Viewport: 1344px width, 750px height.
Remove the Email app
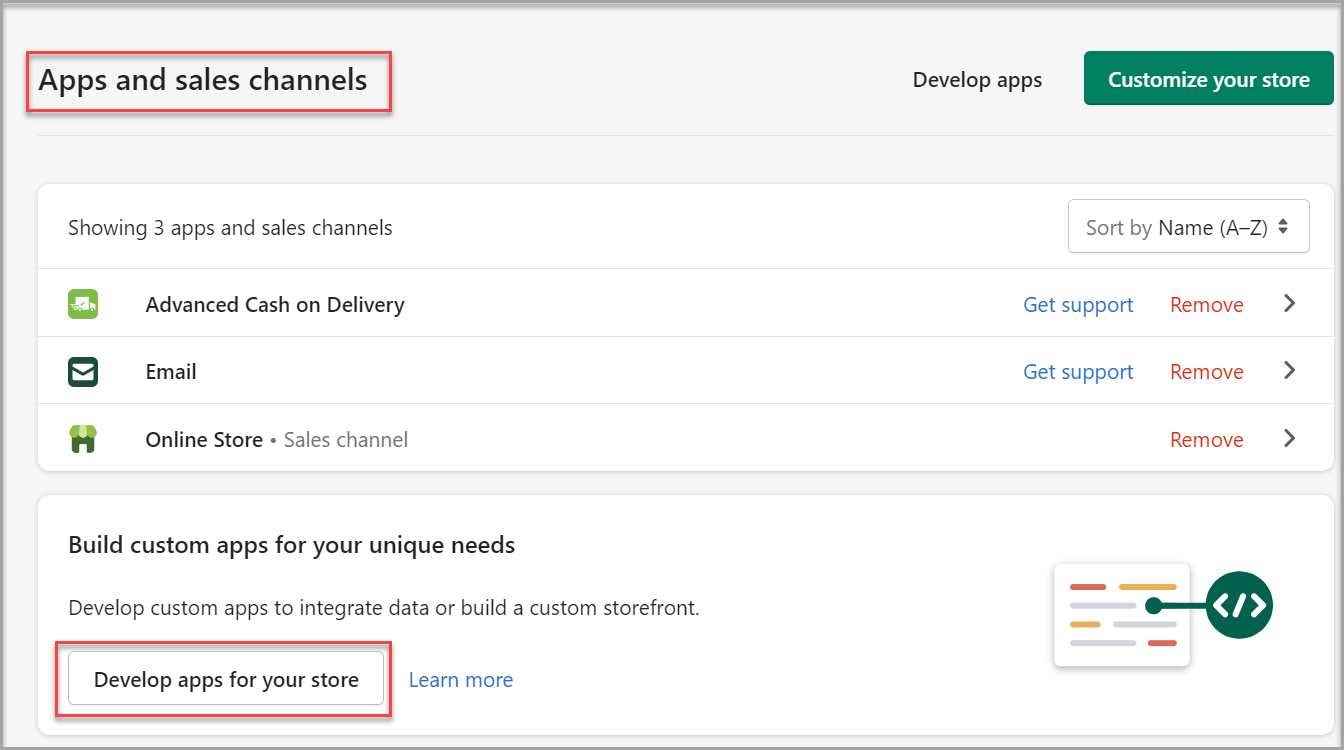click(x=1206, y=372)
